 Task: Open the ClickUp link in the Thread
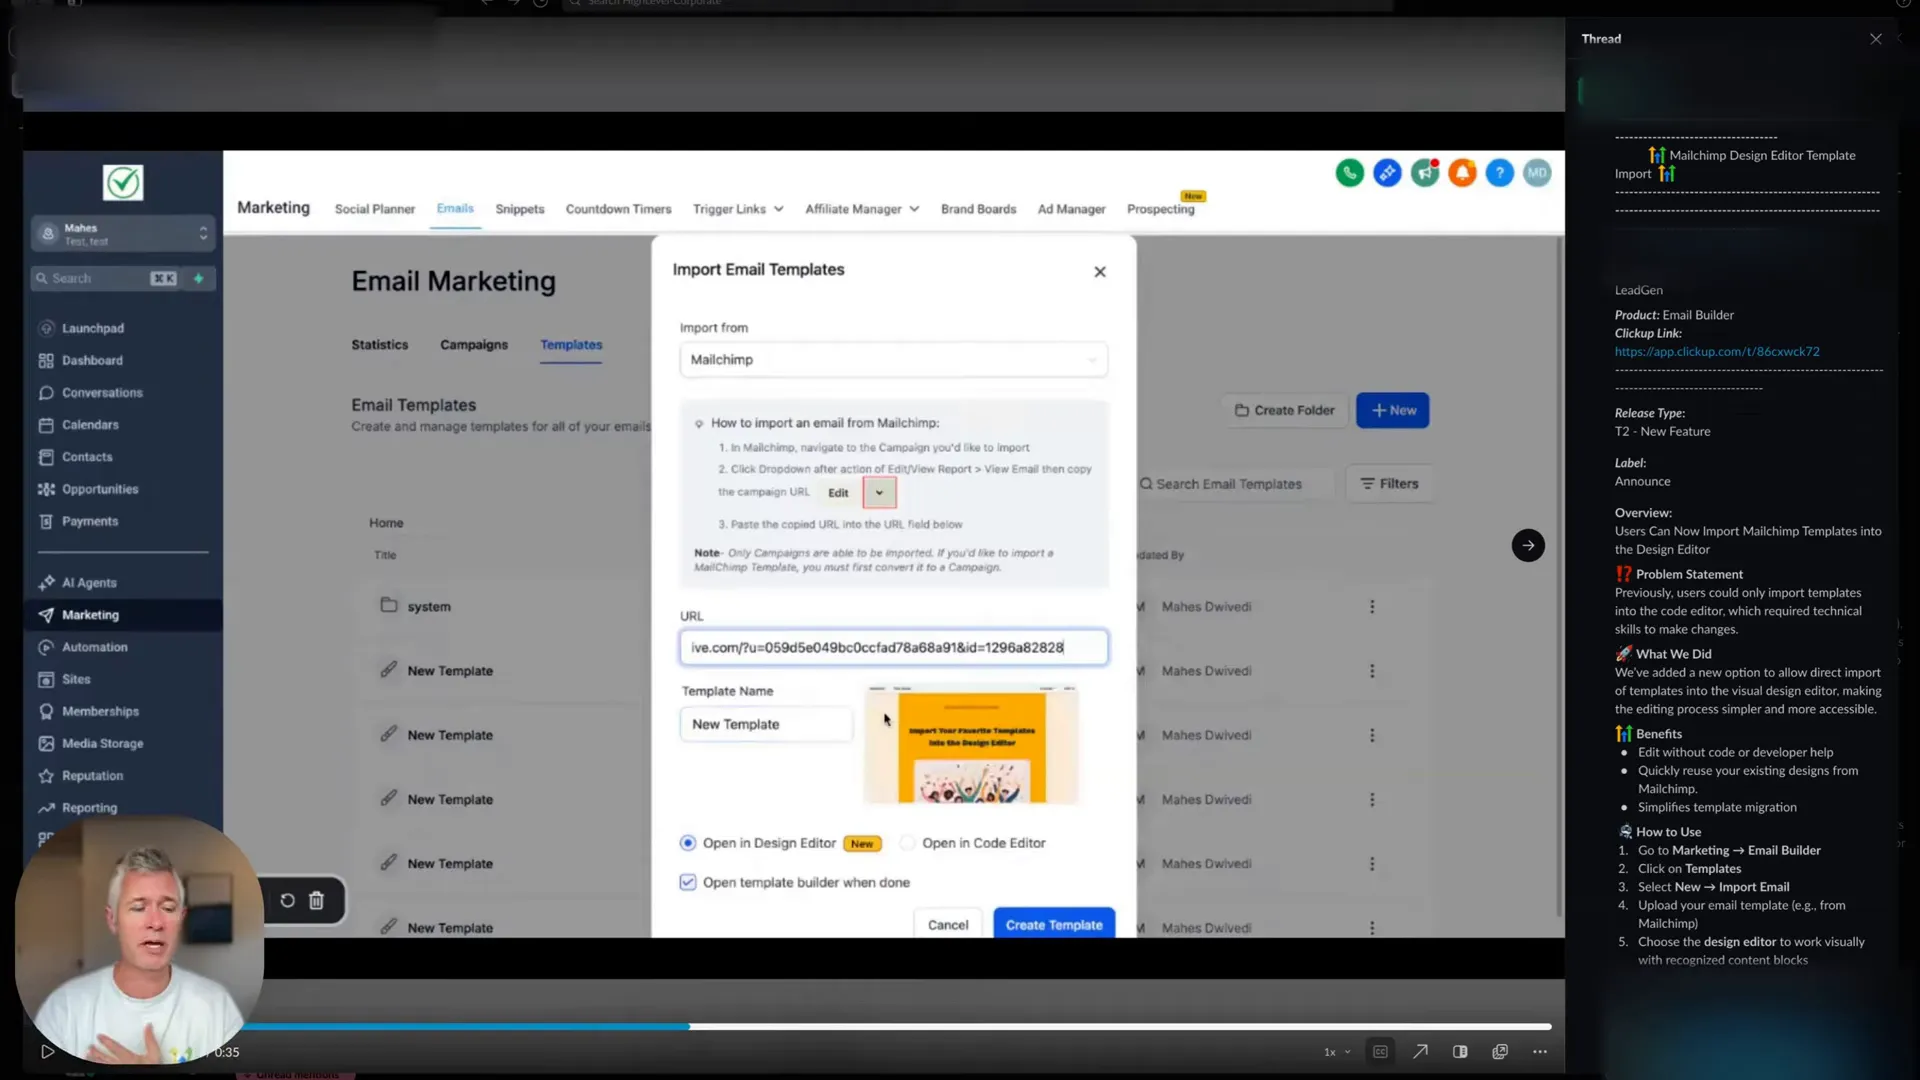point(1717,352)
